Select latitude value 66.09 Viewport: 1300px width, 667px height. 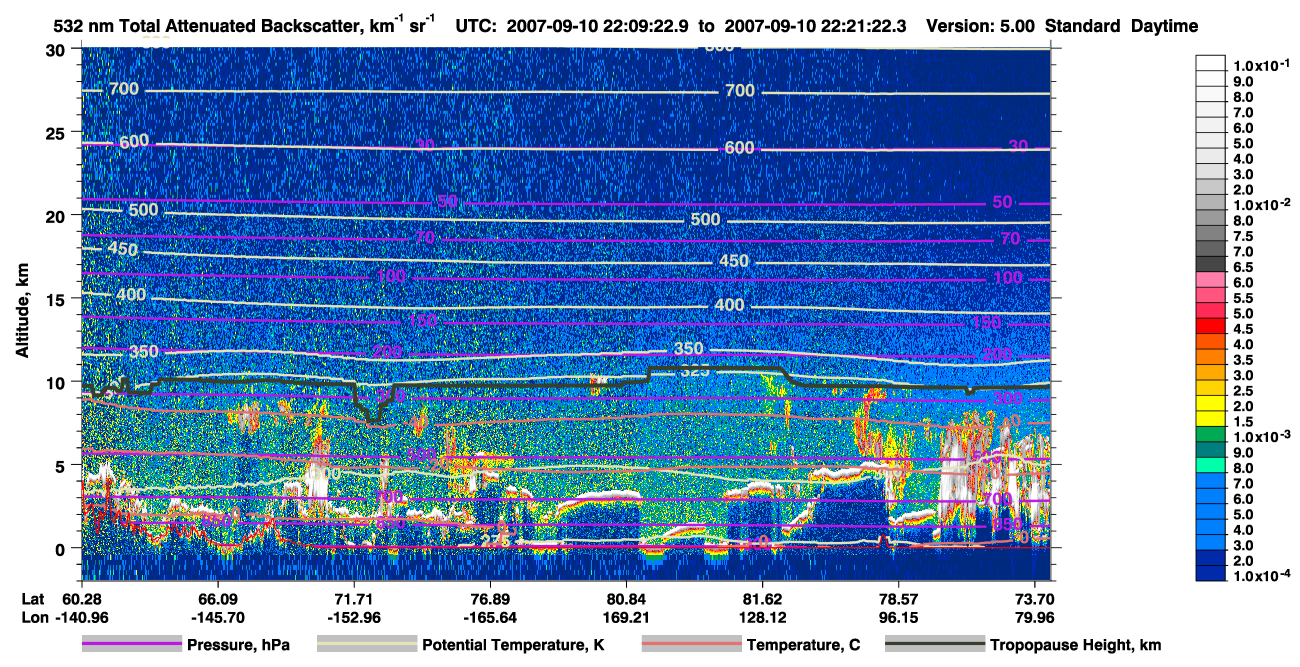click(x=217, y=599)
